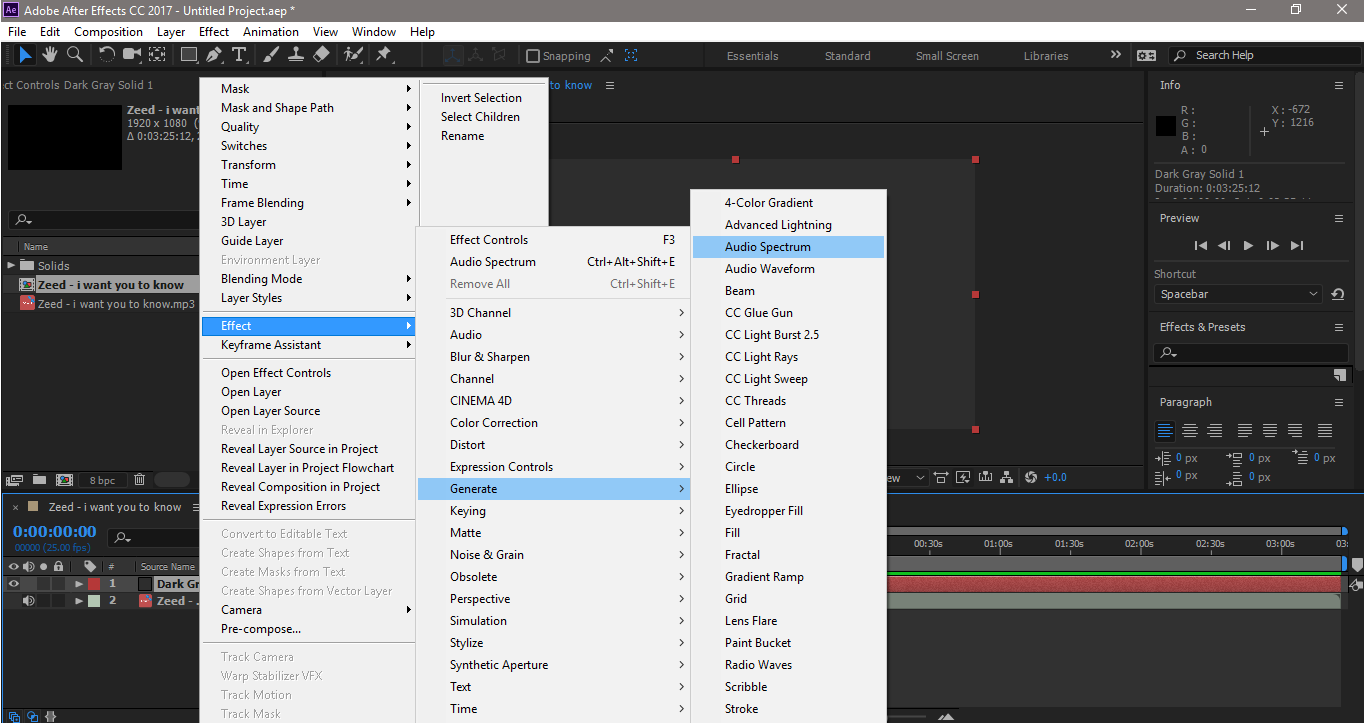Expand the Dark Gray Solid layer properties
1364x726 pixels.
click(79, 583)
